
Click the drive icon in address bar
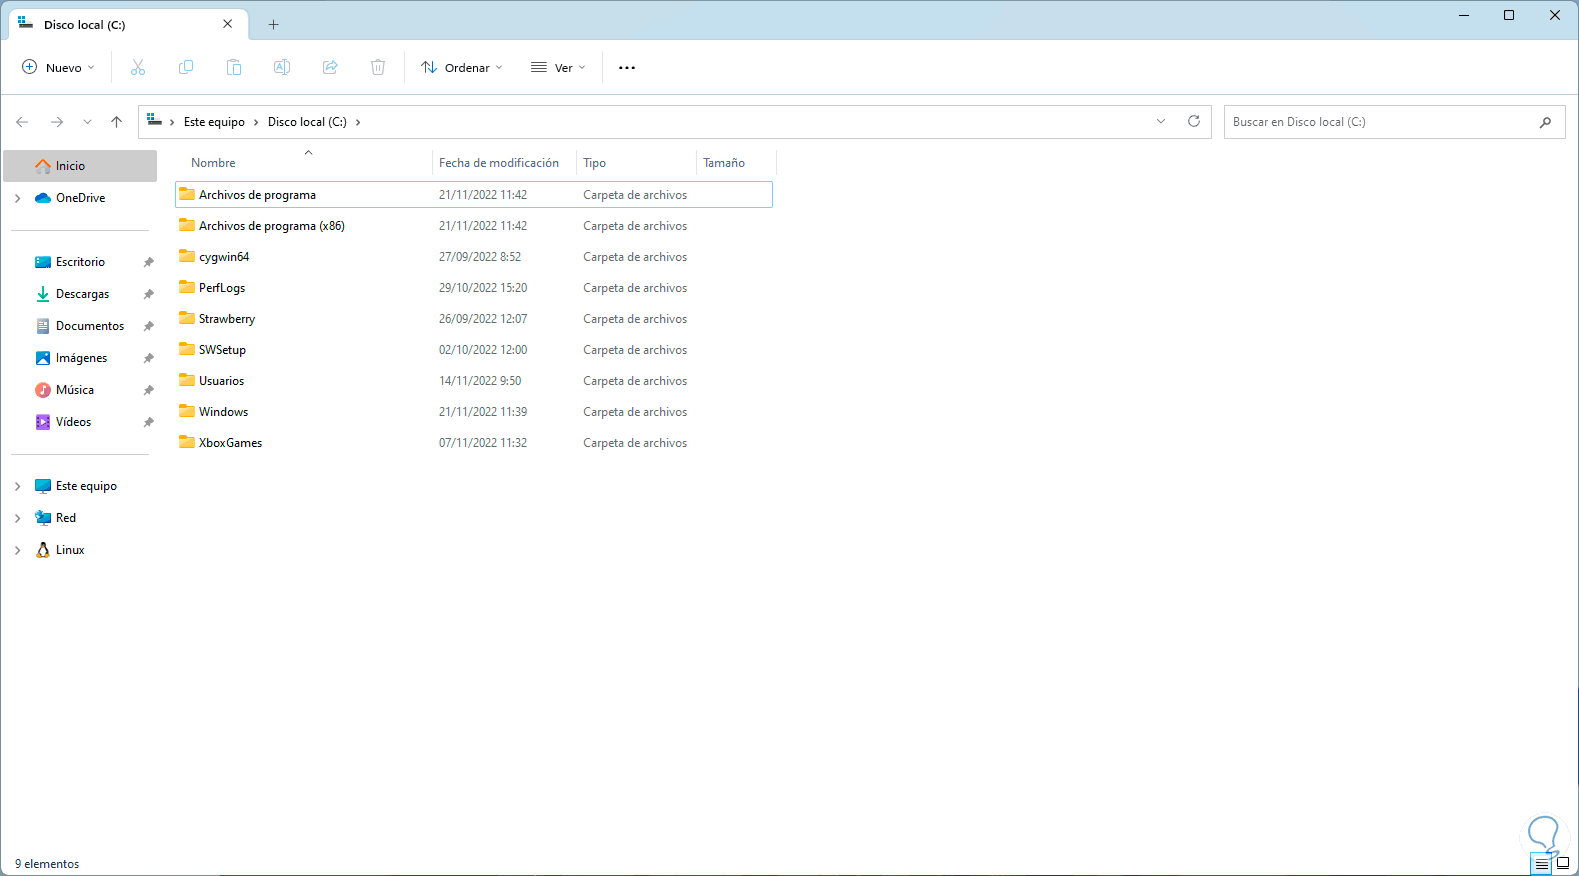point(154,121)
